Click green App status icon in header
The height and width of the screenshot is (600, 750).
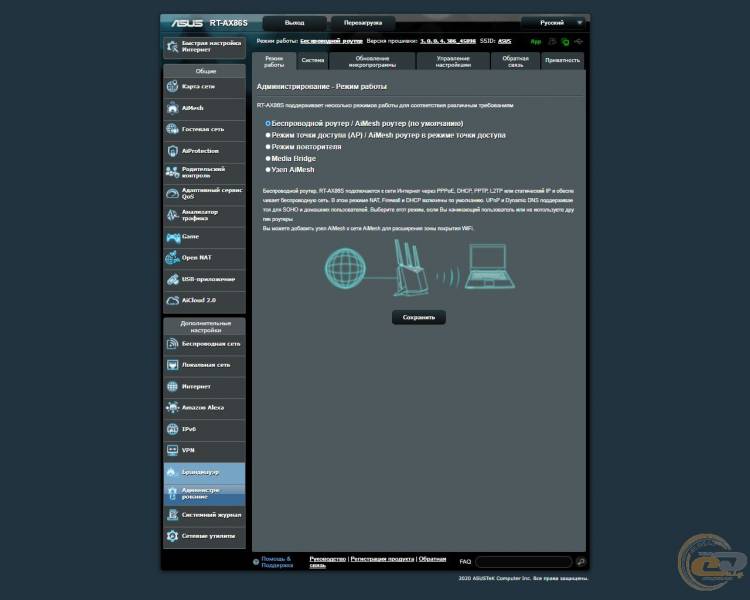tap(536, 42)
